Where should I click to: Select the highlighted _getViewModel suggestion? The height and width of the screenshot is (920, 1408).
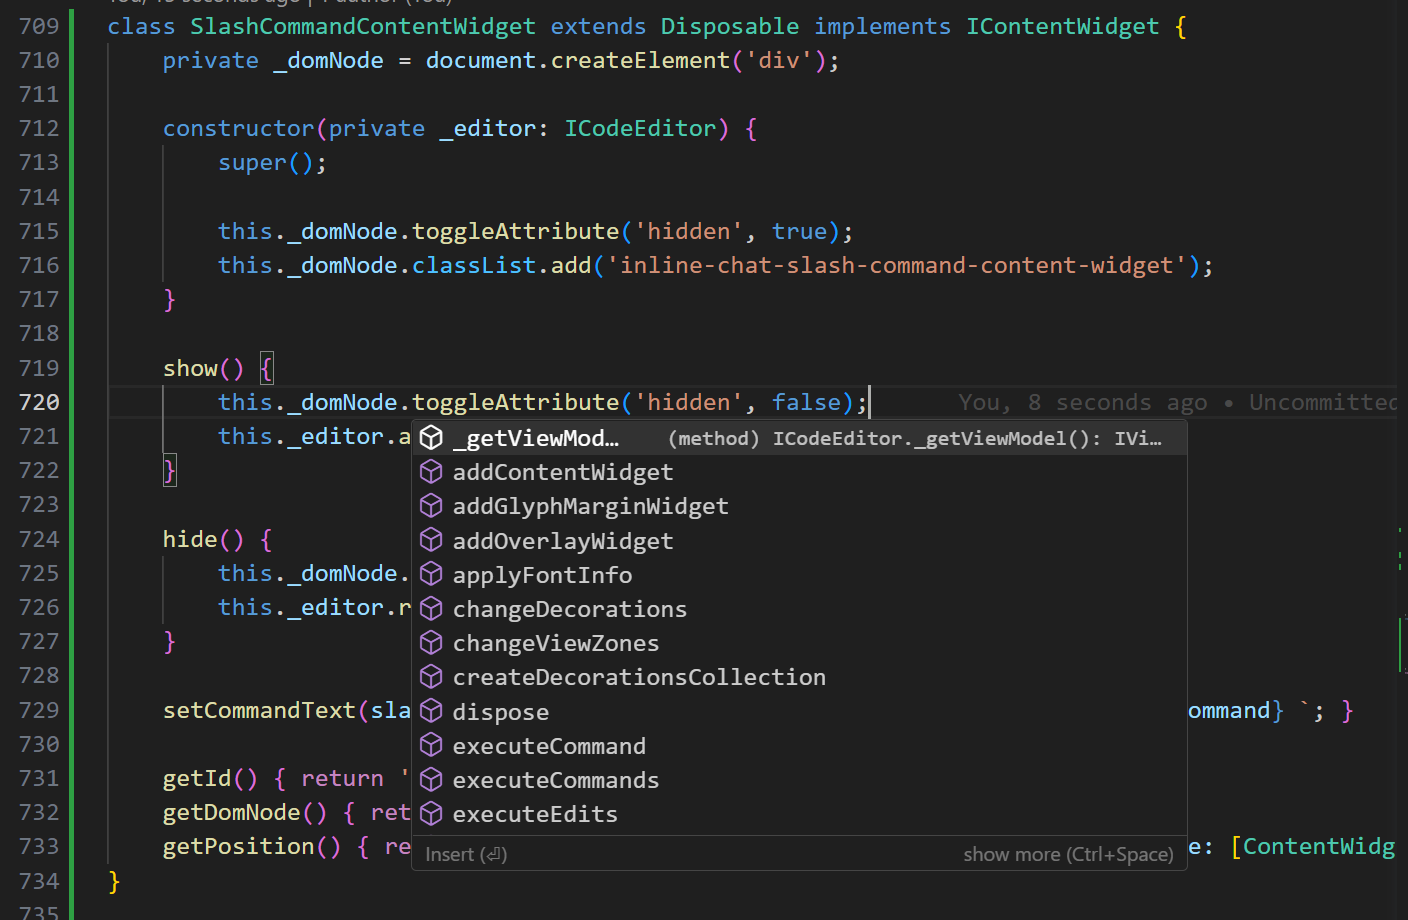coord(537,437)
